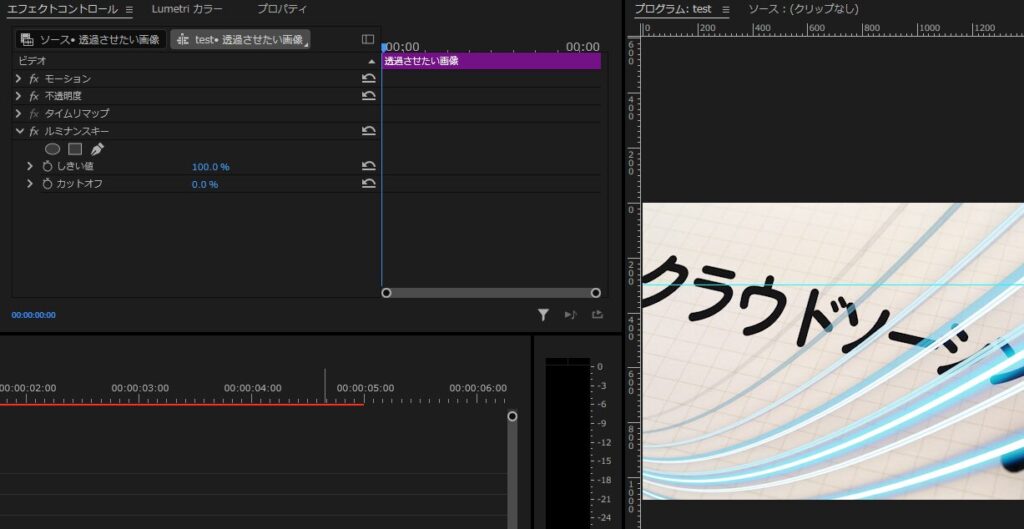Click the purple 透過させたい画像 clip bar
1024x529 pixels.
pyautogui.click(x=490, y=61)
